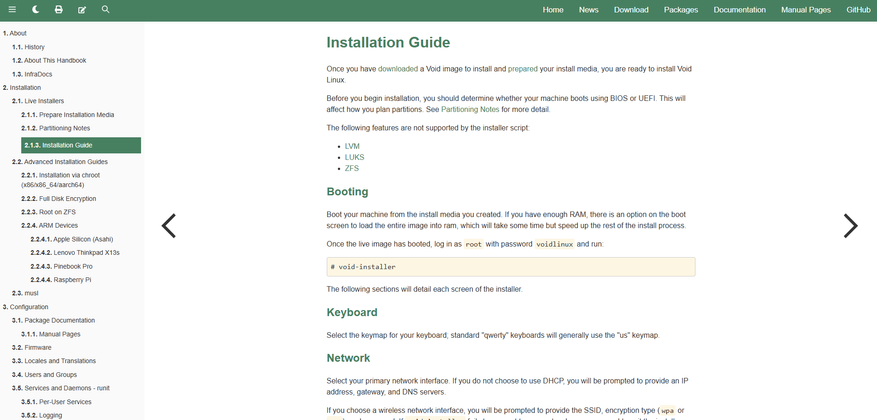Viewport: 877px width, 420px height.
Task: Open the Download menu item
Action: 631,9
